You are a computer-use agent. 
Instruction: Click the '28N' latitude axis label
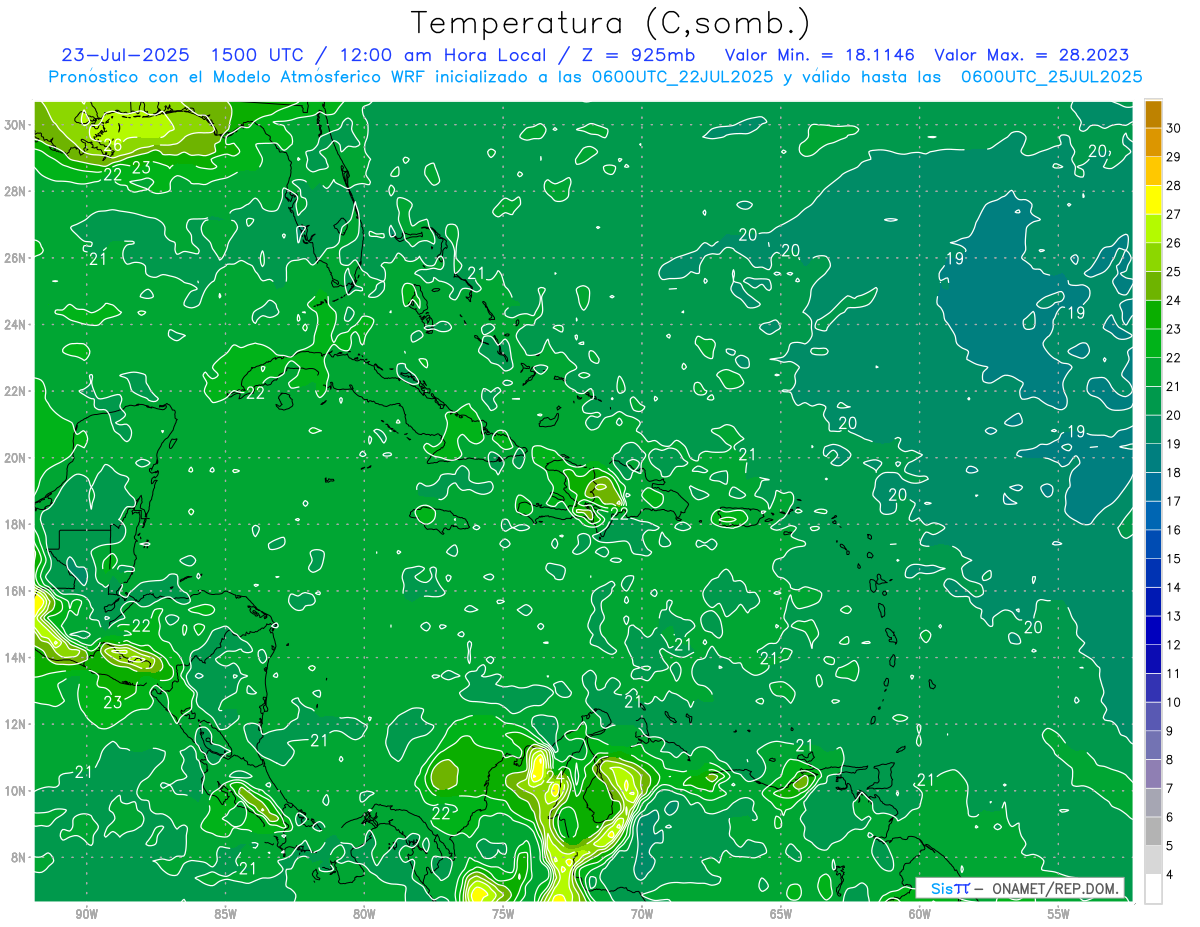pos(16,191)
